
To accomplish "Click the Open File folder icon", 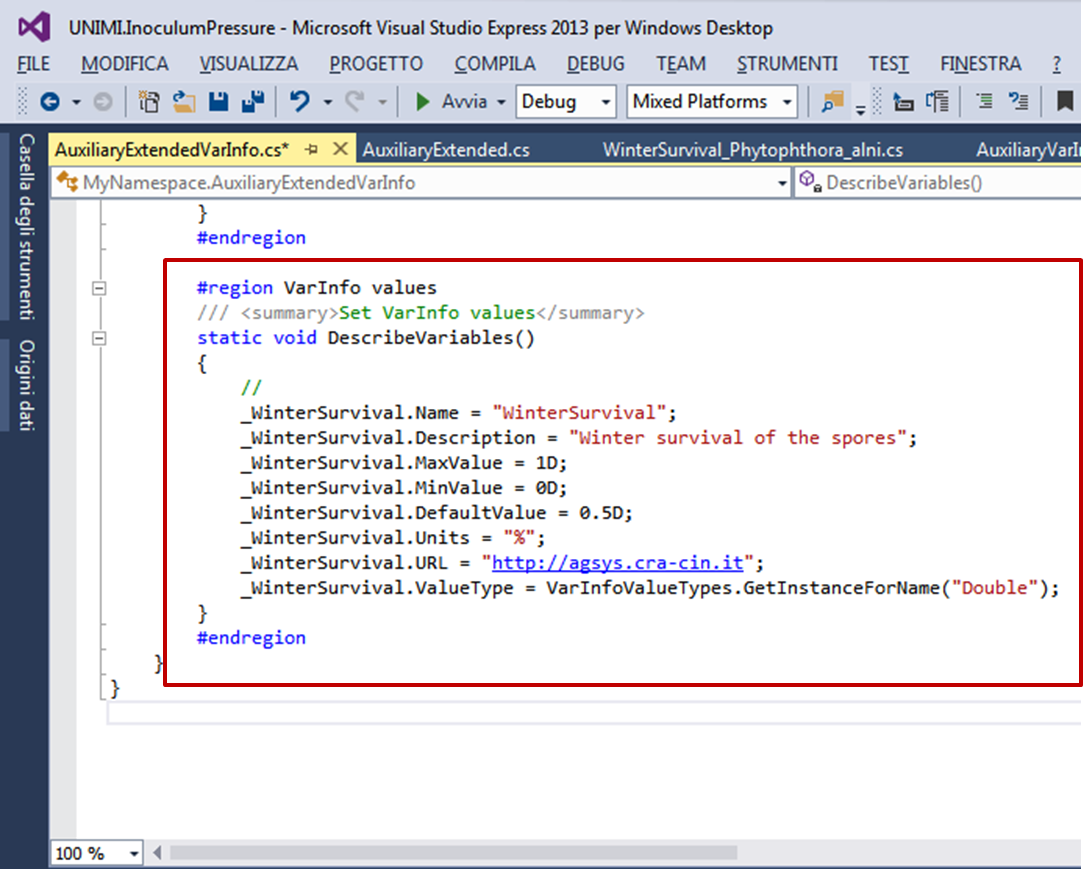I will pyautogui.click(x=184, y=102).
